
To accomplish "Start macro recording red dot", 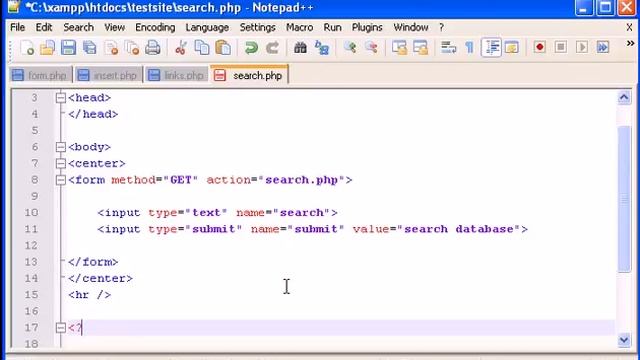I will pyautogui.click(x=540, y=47).
